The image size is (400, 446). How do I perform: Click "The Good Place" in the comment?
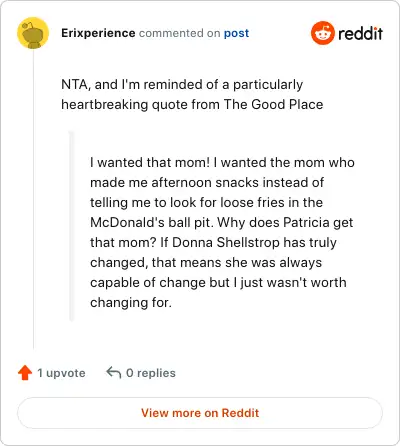click(273, 104)
